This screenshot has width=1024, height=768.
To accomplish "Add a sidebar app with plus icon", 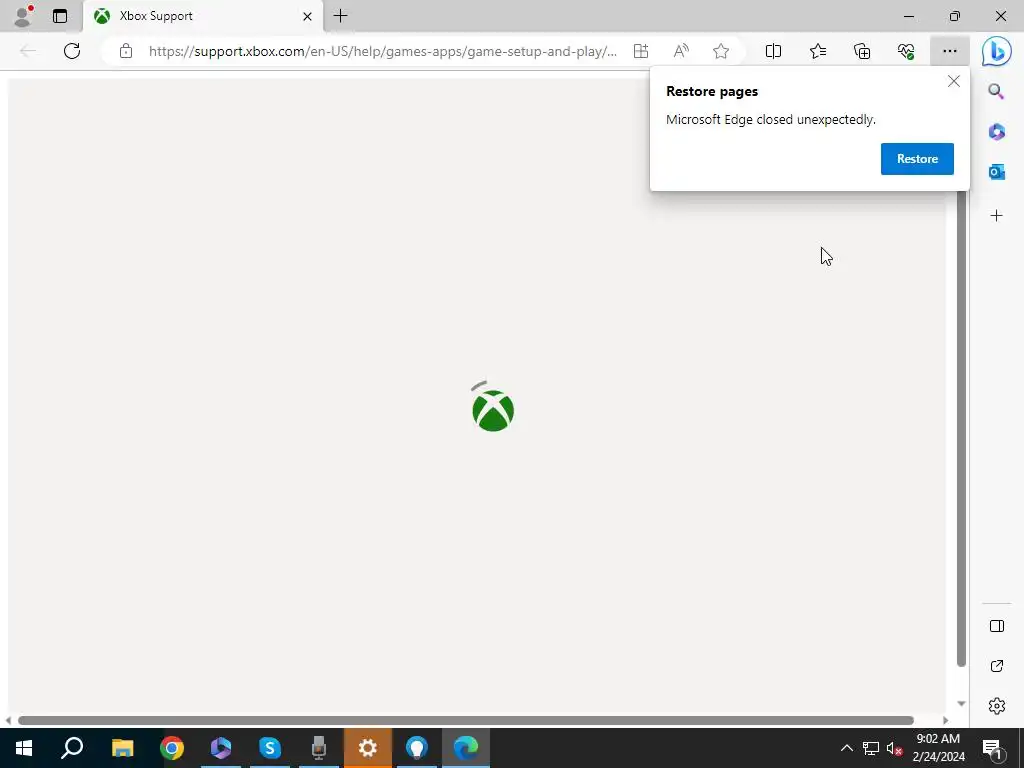I will (997, 216).
